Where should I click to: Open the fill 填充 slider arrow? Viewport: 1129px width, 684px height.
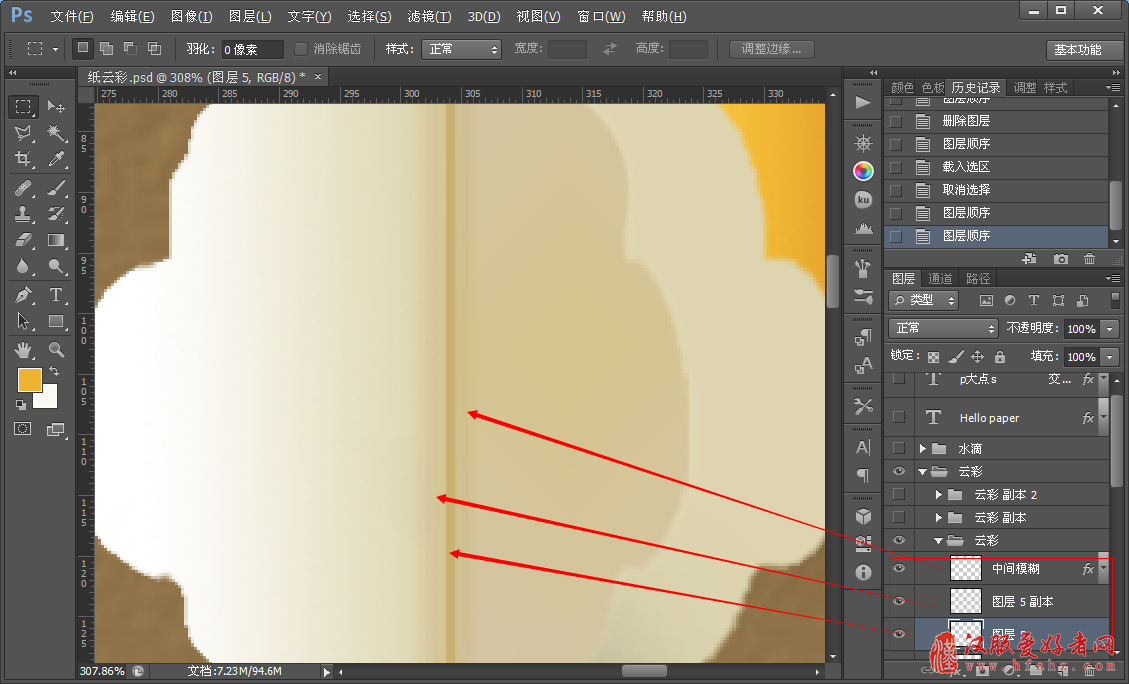[x=1110, y=356]
